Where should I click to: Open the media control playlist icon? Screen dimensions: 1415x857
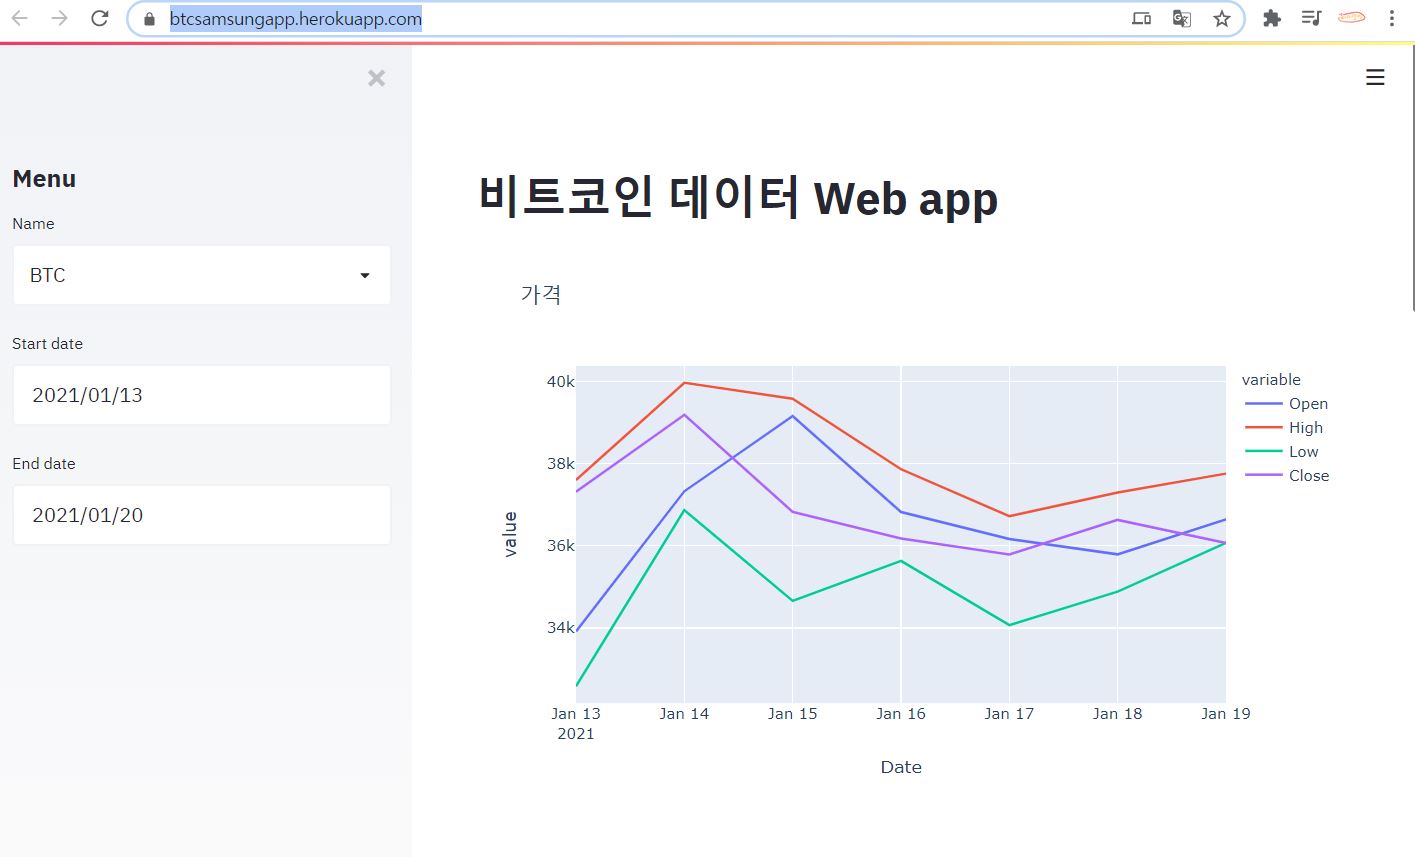(x=1311, y=18)
